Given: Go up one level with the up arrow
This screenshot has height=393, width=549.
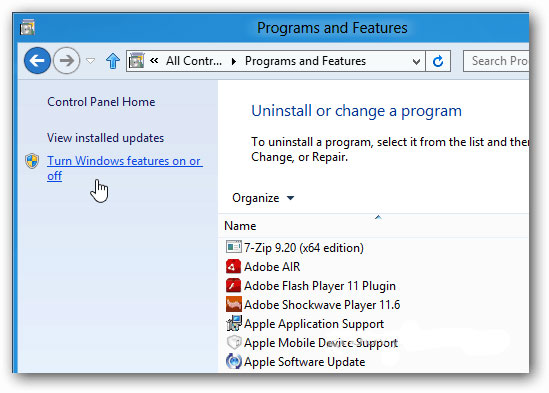Looking at the screenshot, I should tap(113, 61).
